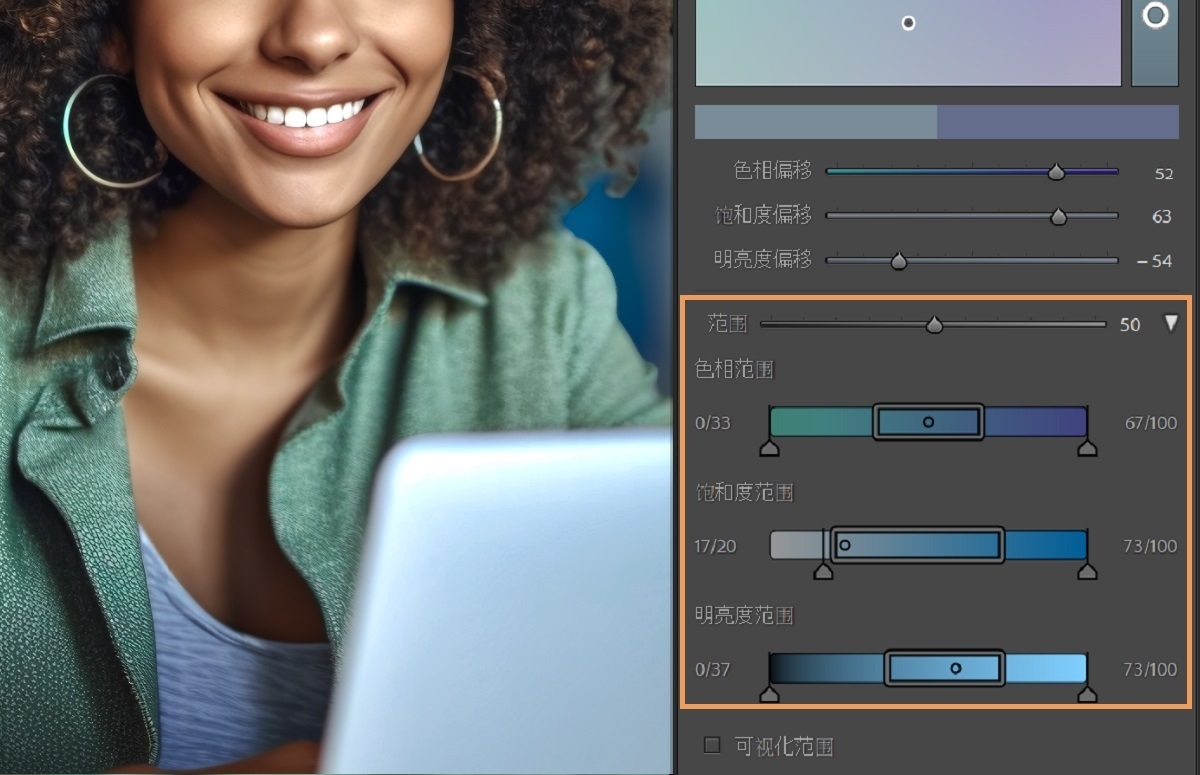
Task: Click the lower limit handle of 饱和度范围
Action: click(x=823, y=571)
